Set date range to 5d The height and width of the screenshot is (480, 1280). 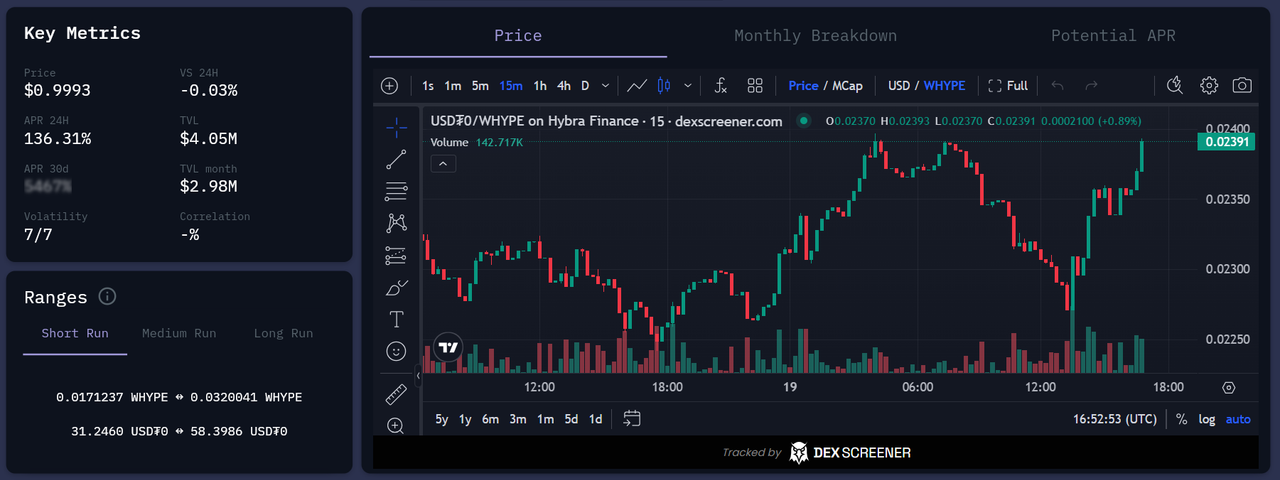571,419
